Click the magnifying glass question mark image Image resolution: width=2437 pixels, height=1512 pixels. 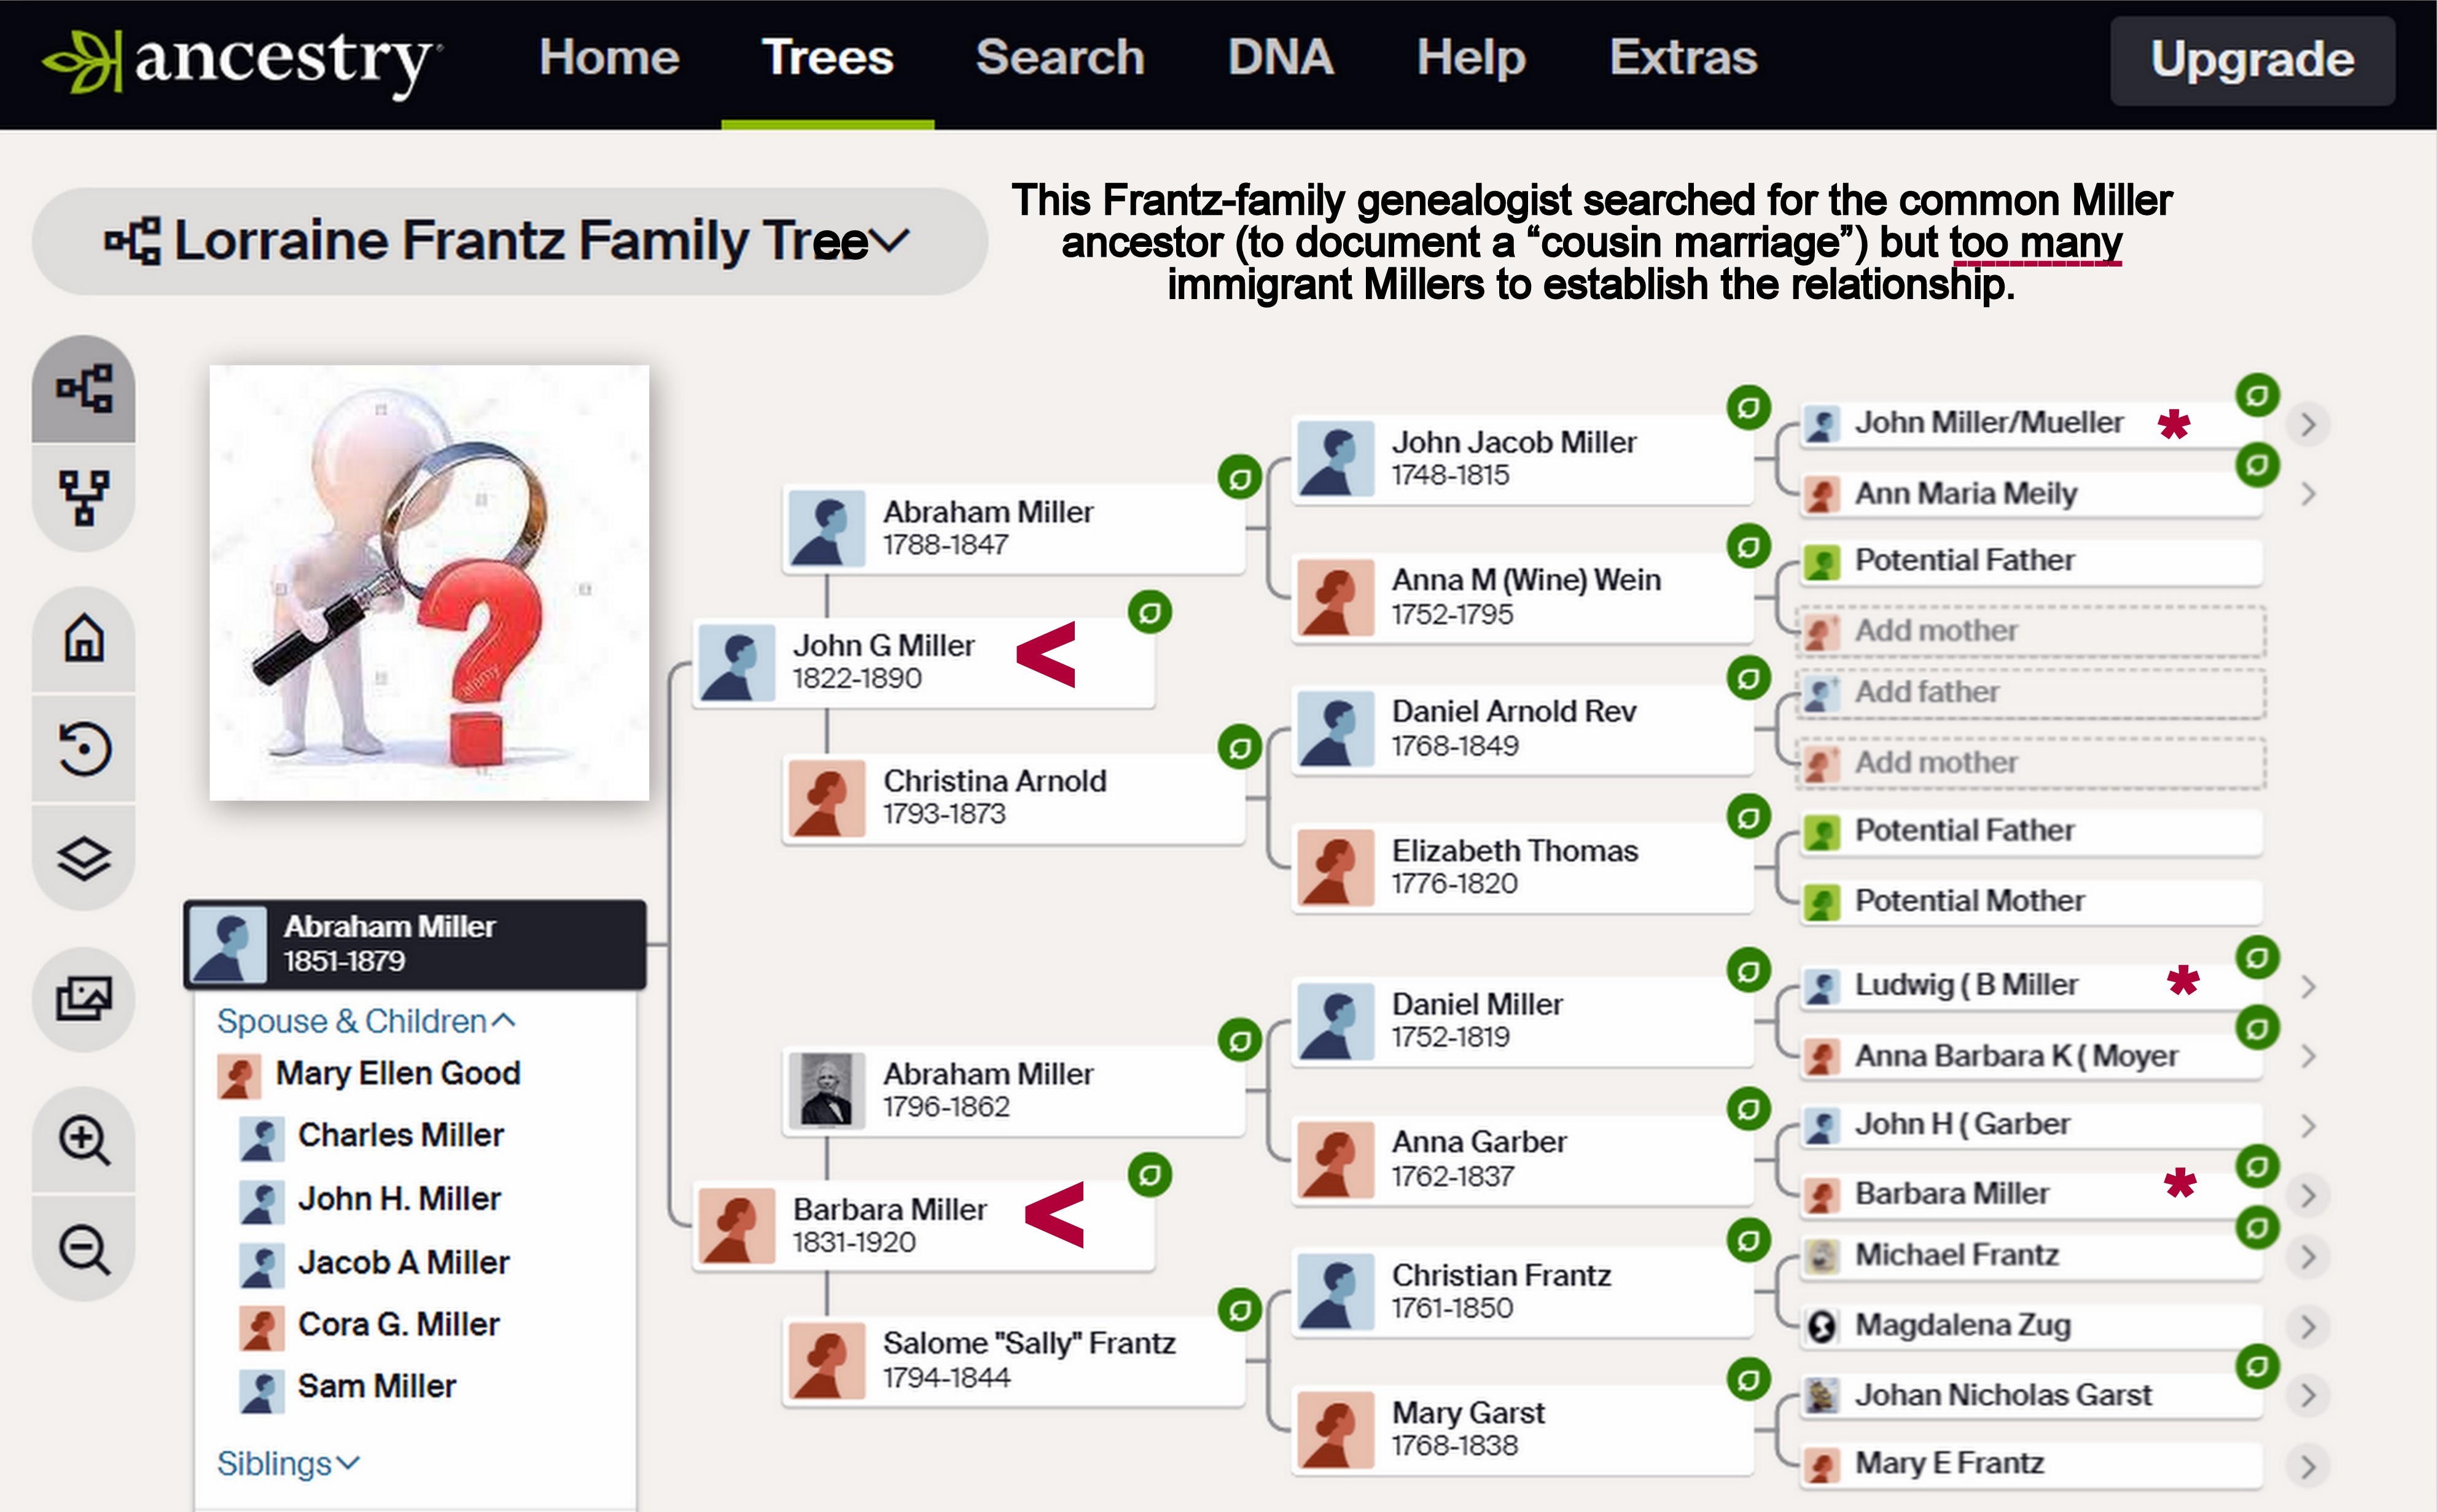click(x=429, y=582)
